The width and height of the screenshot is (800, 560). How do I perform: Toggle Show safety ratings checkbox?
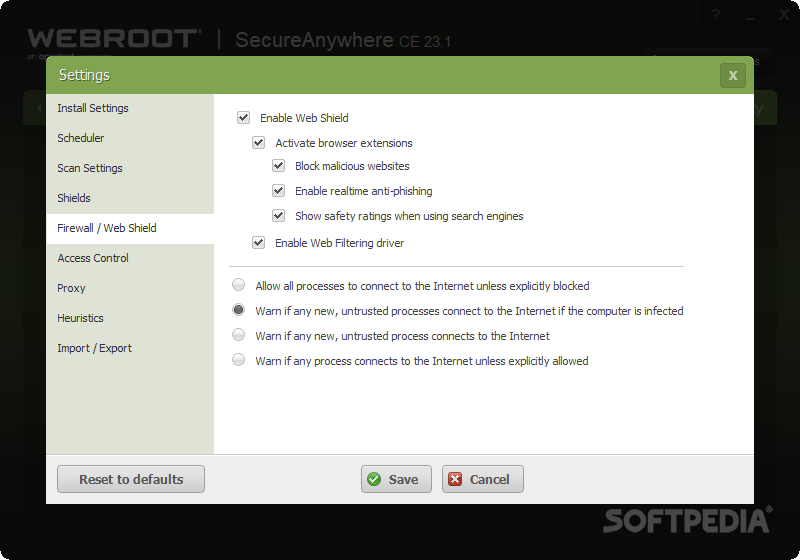pyautogui.click(x=279, y=216)
